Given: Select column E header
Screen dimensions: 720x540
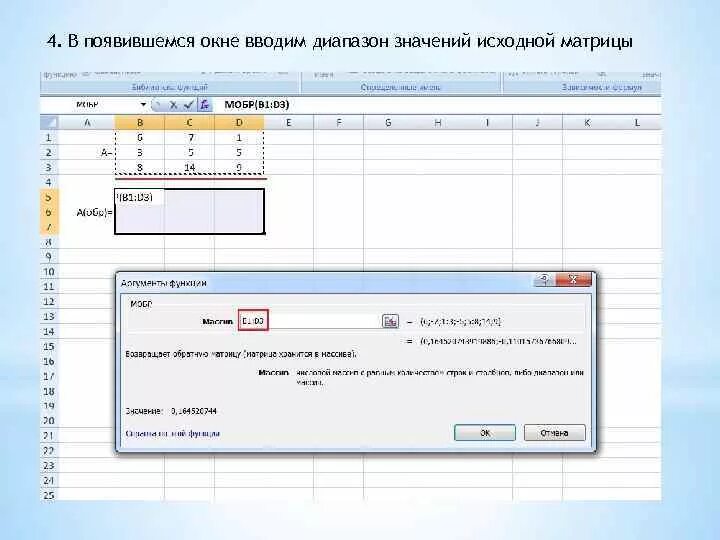Looking at the screenshot, I should click(x=289, y=123).
